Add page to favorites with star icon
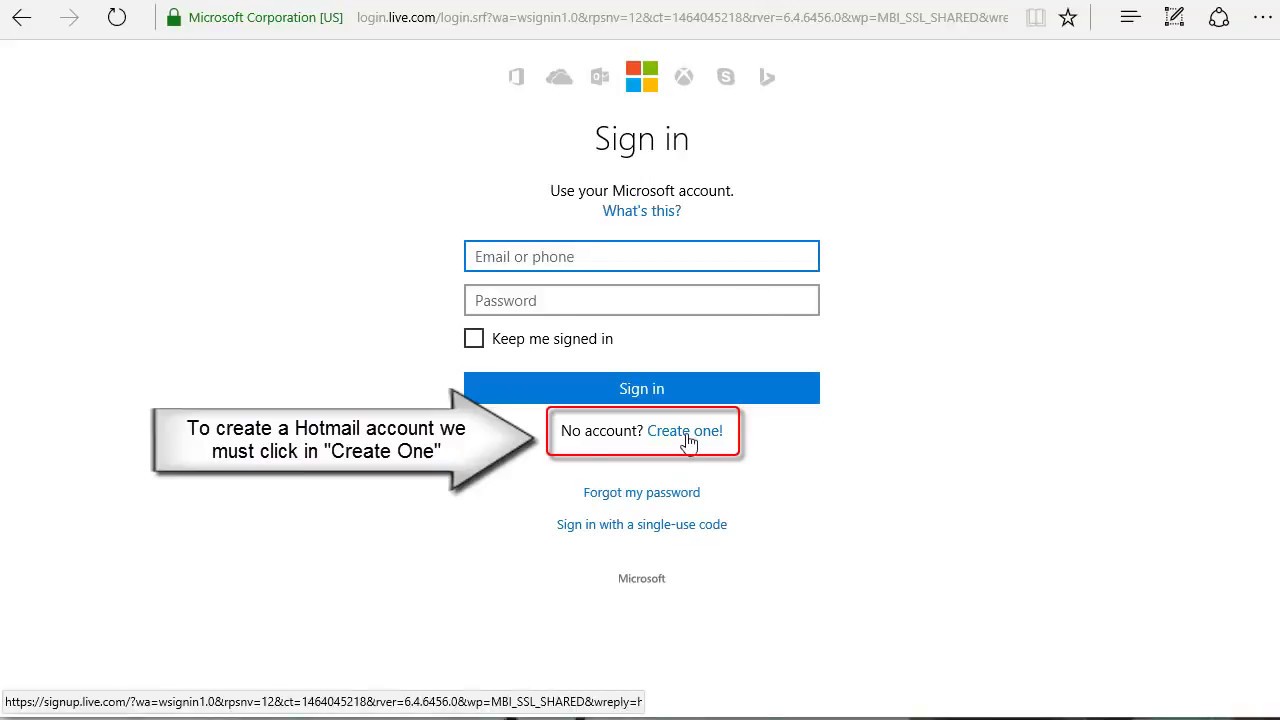The width and height of the screenshot is (1280, 720). coord(1068,17)
